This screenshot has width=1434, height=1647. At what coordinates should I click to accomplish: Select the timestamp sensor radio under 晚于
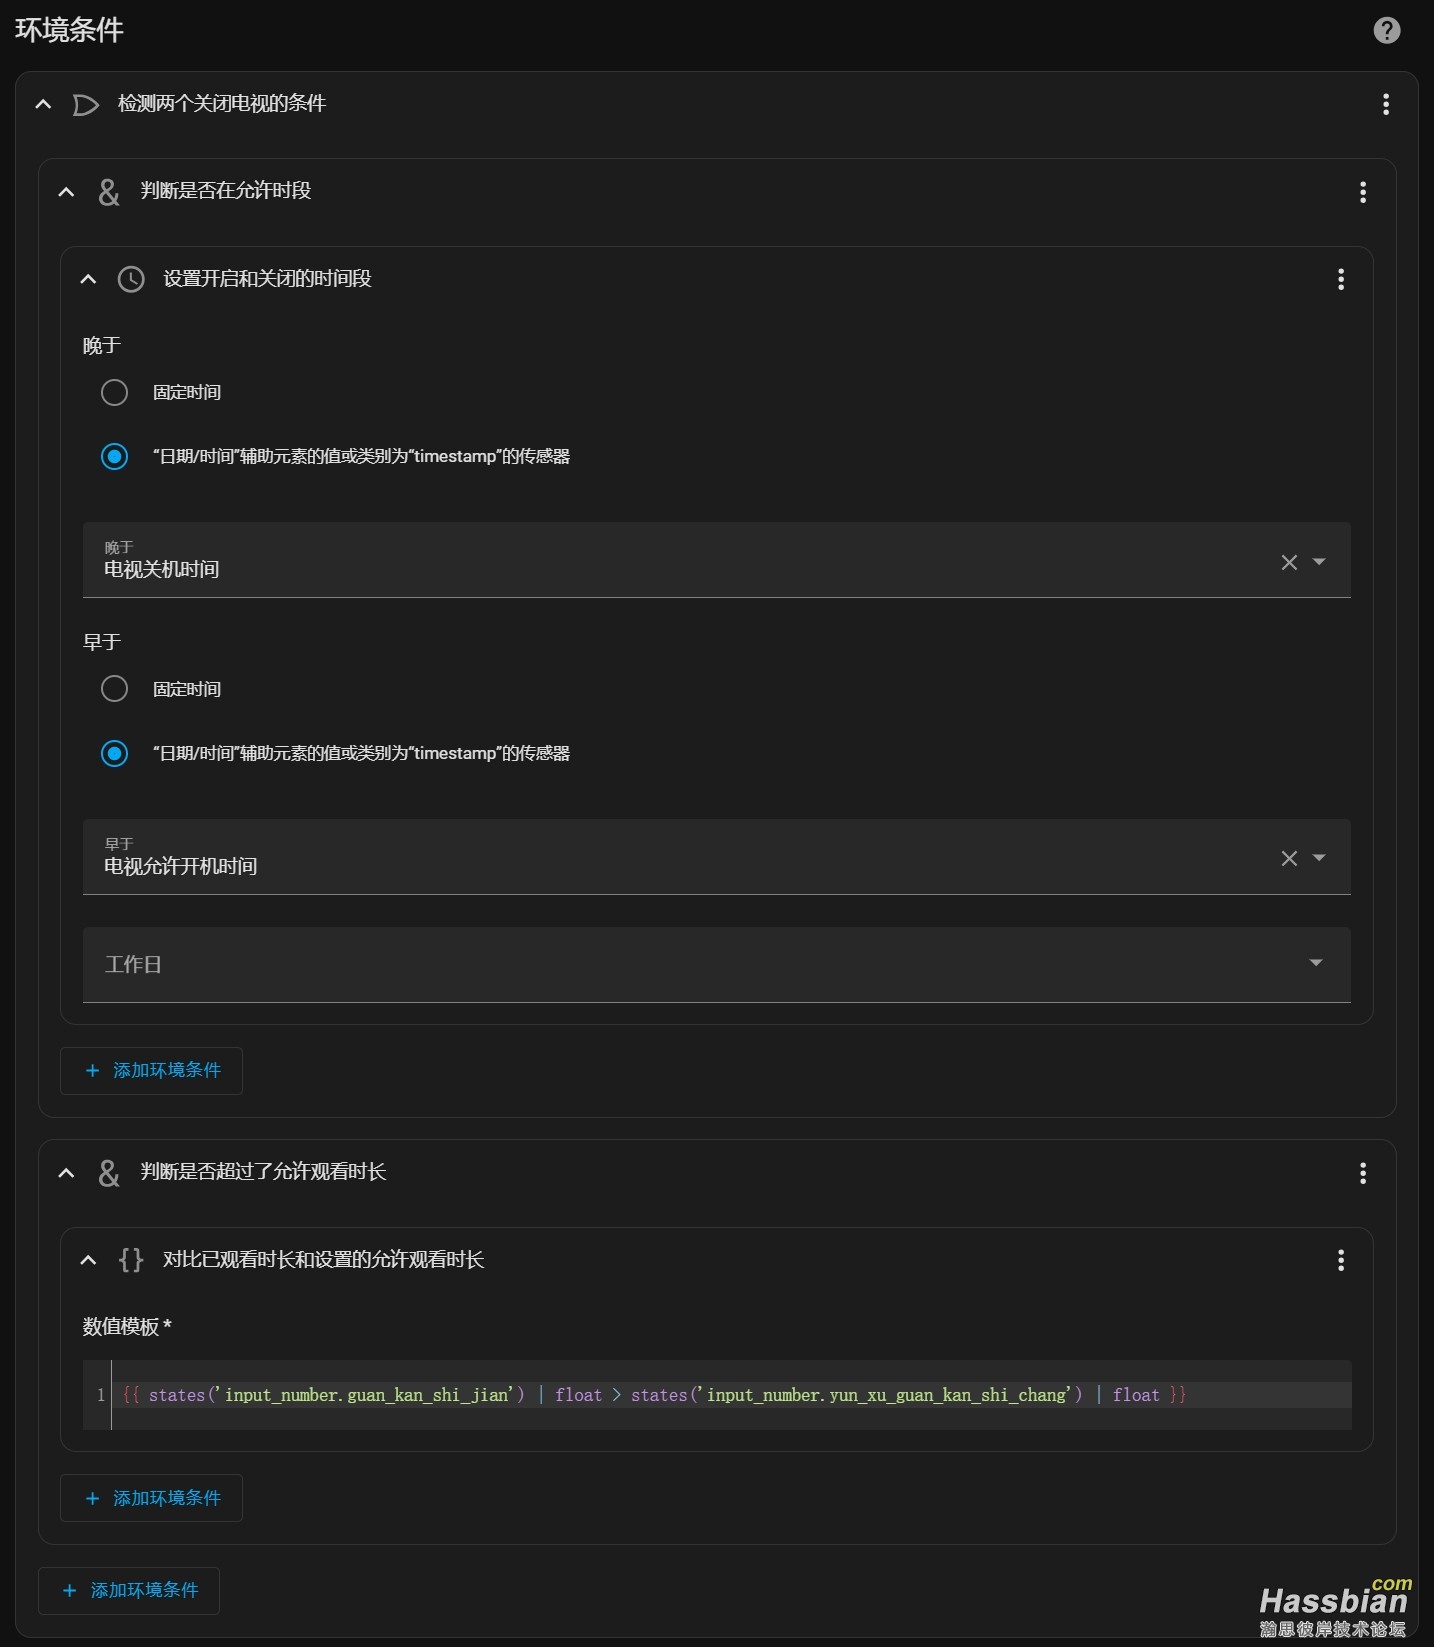114,456
